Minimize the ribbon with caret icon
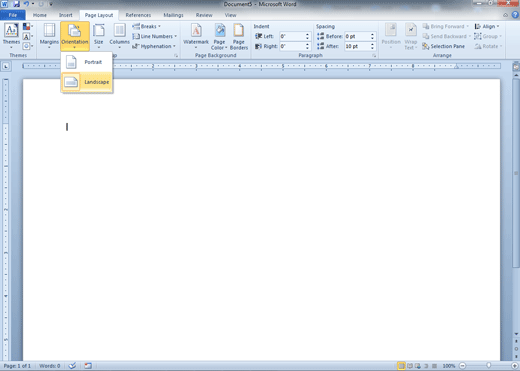 point(505,15)
